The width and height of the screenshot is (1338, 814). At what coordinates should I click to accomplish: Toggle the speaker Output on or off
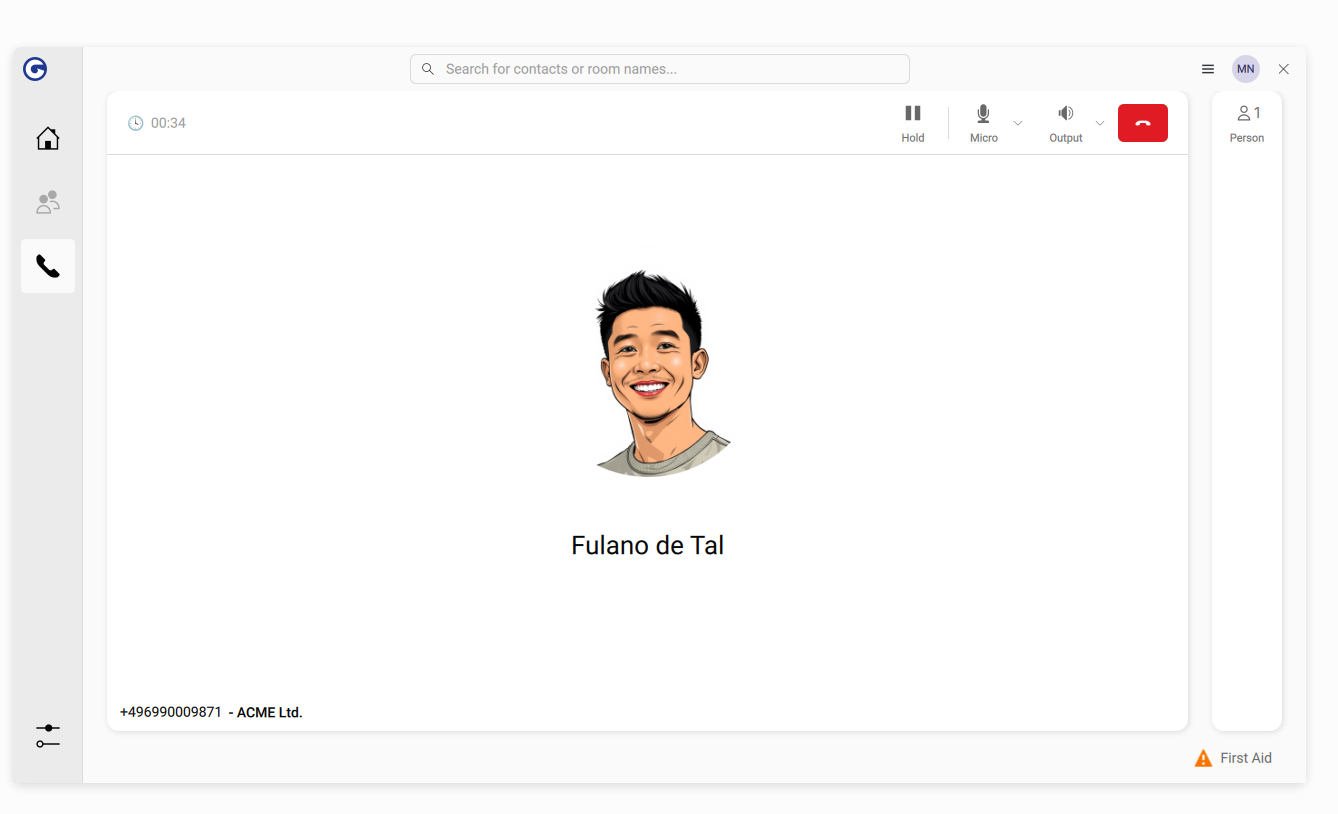click(1065, 122)
